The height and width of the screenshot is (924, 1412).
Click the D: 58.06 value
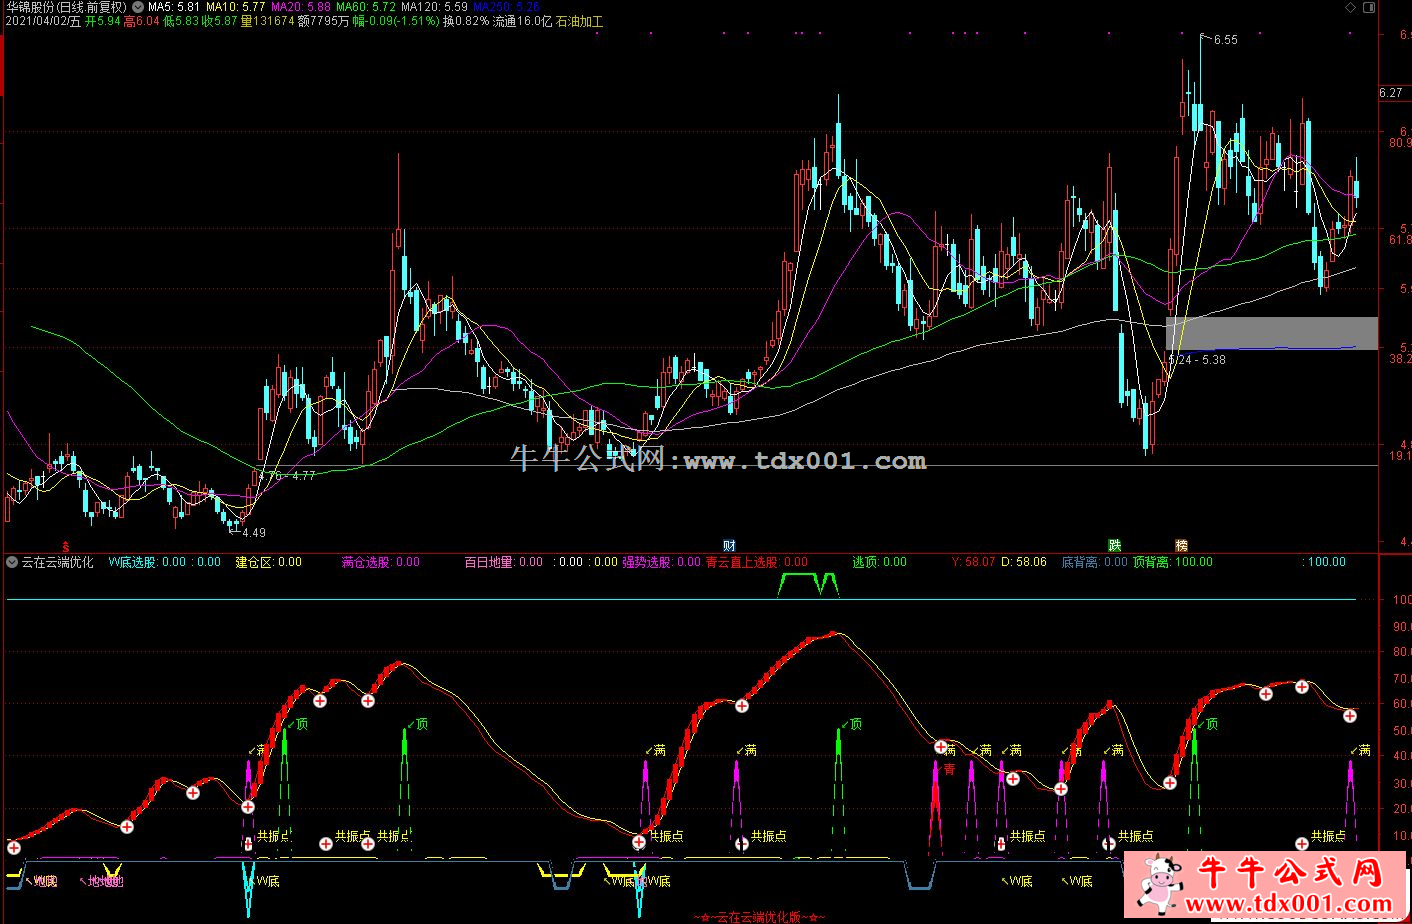point(1024,562)
